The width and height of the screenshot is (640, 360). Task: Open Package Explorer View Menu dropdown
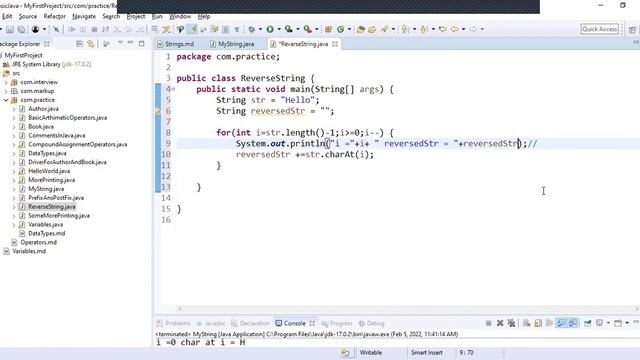coord(120,43)
